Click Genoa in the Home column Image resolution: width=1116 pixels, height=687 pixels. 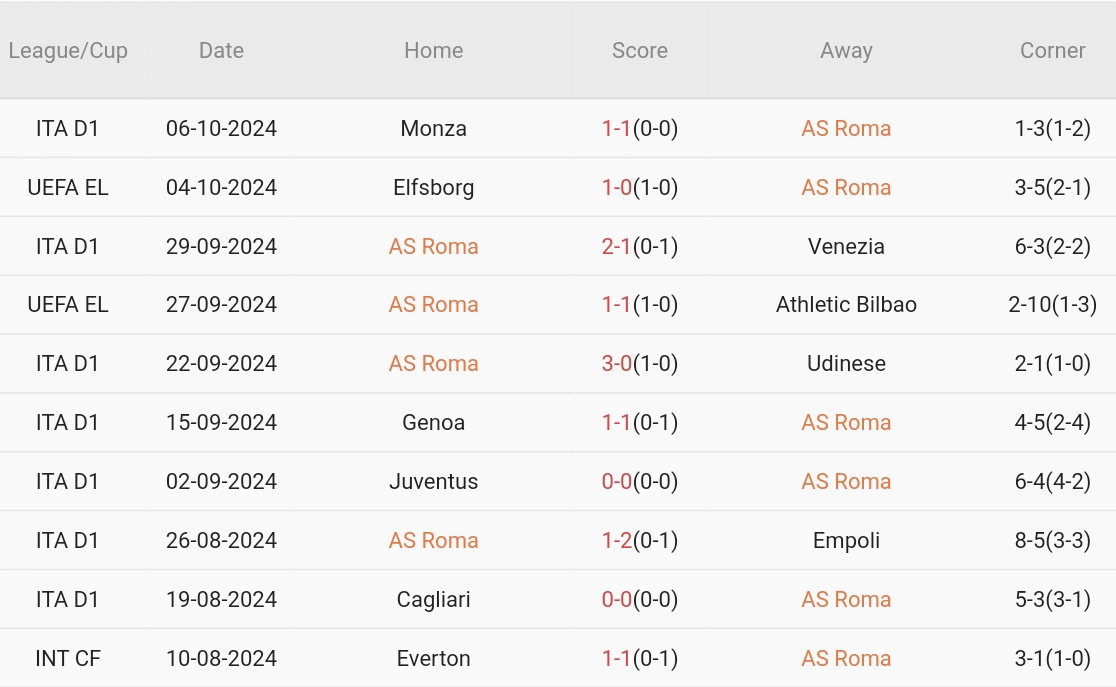coord(433,423)
